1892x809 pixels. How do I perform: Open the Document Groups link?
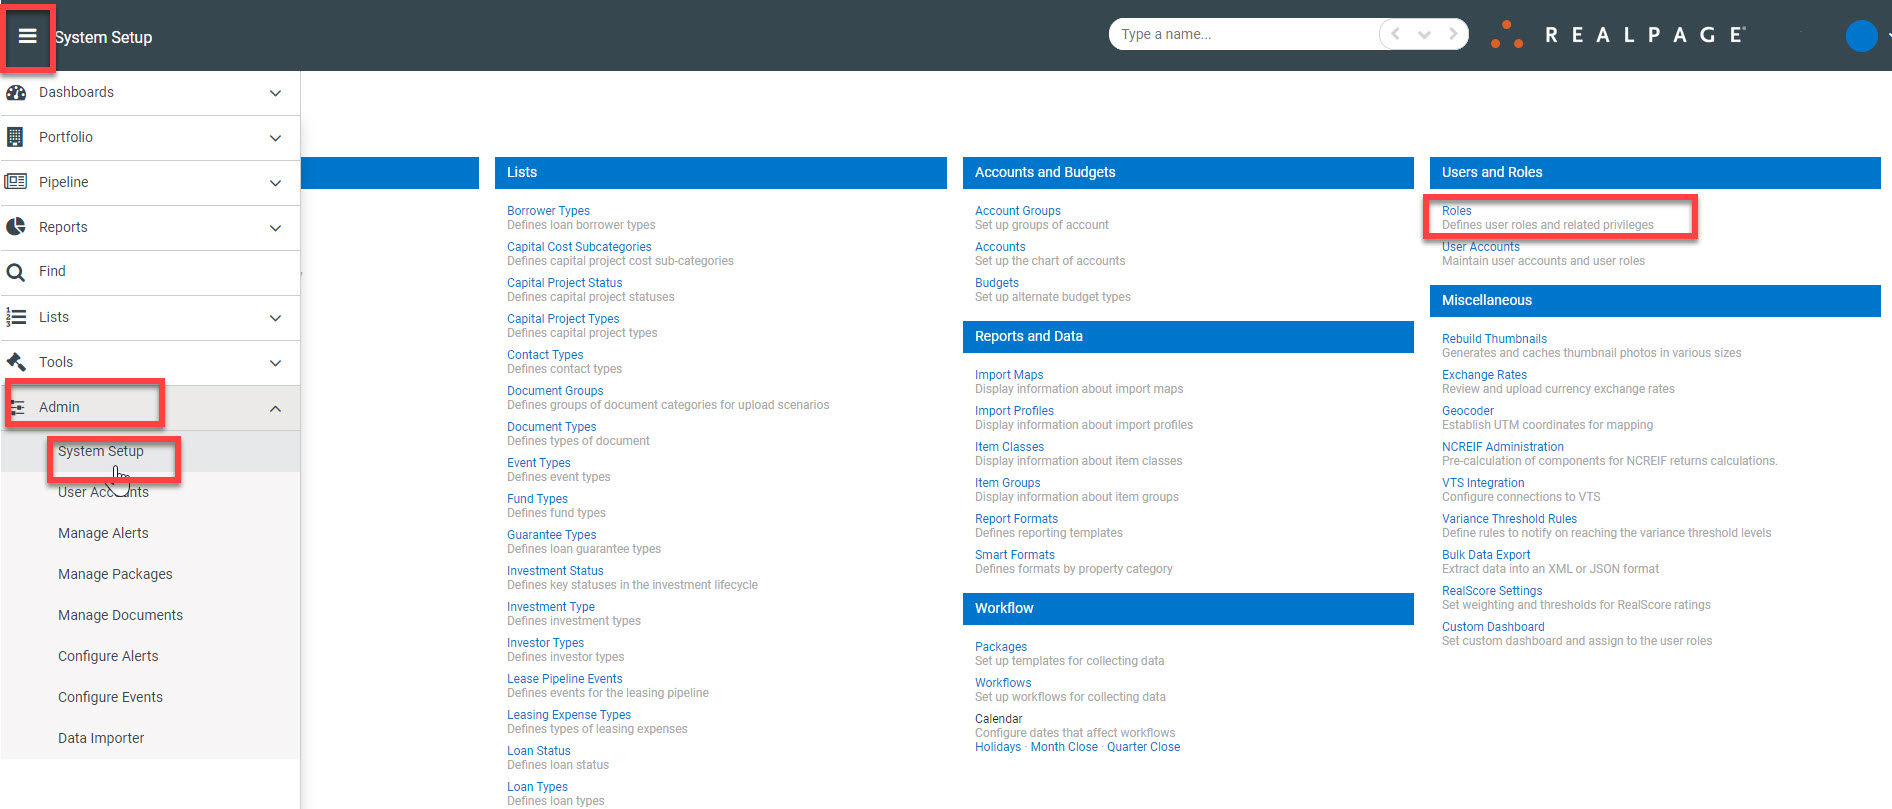555,391
